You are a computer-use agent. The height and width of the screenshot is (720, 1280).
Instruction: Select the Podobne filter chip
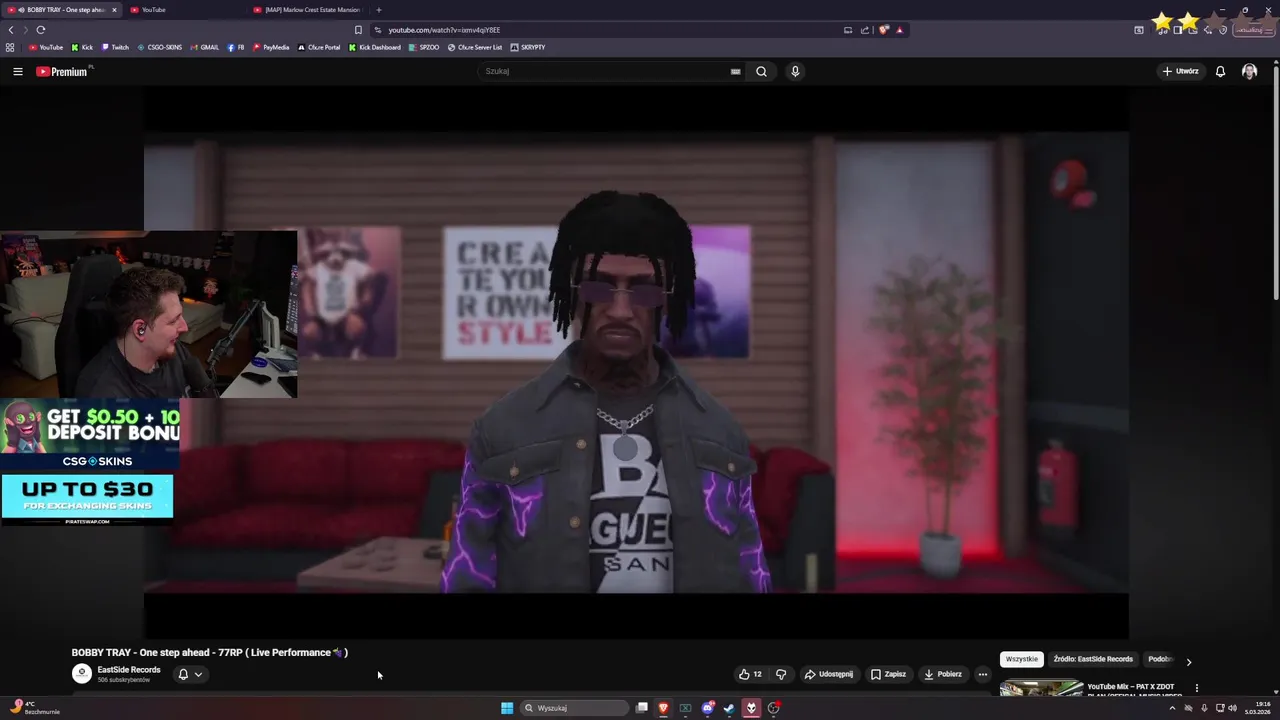click(x=1160, y=659)
